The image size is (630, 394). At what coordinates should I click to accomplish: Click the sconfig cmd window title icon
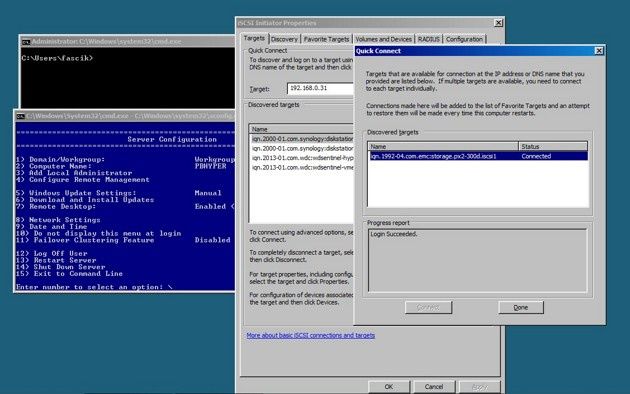(x=20, y=116)
